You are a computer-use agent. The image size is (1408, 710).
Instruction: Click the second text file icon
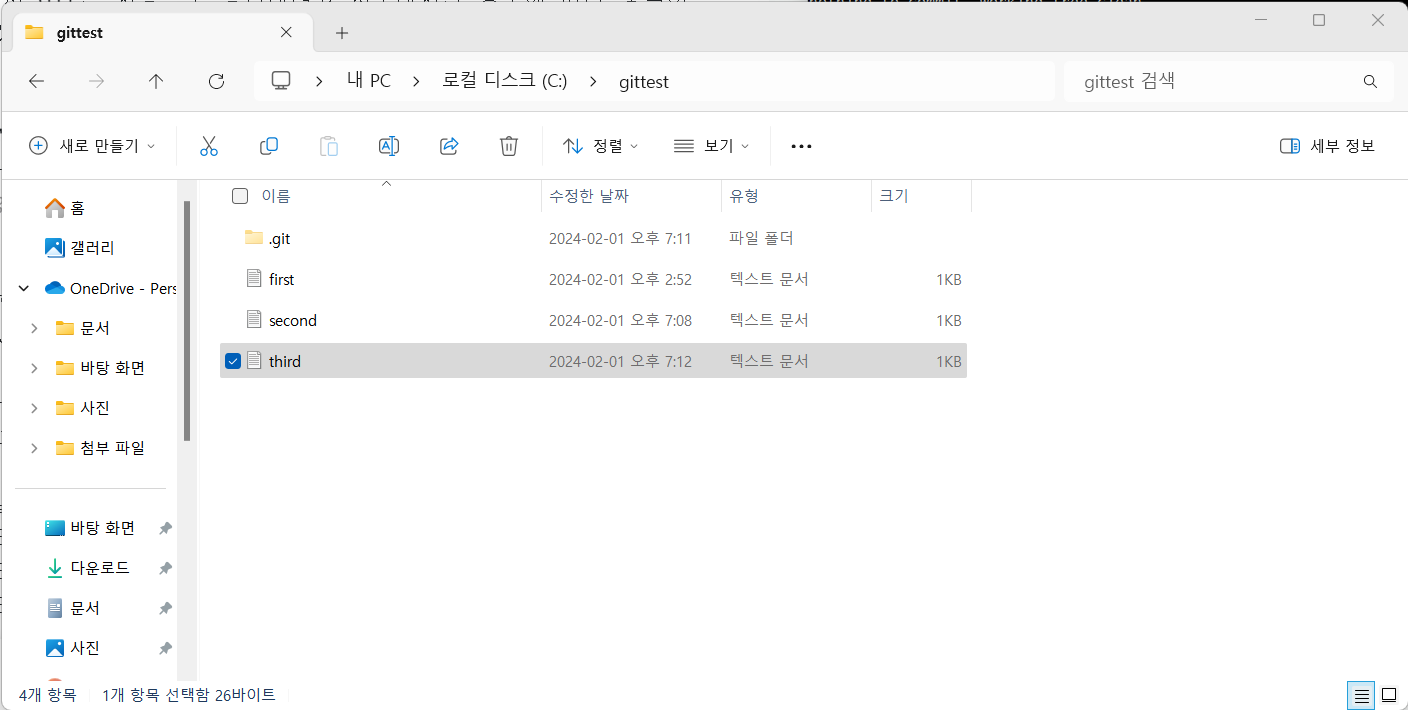[254, 320]
